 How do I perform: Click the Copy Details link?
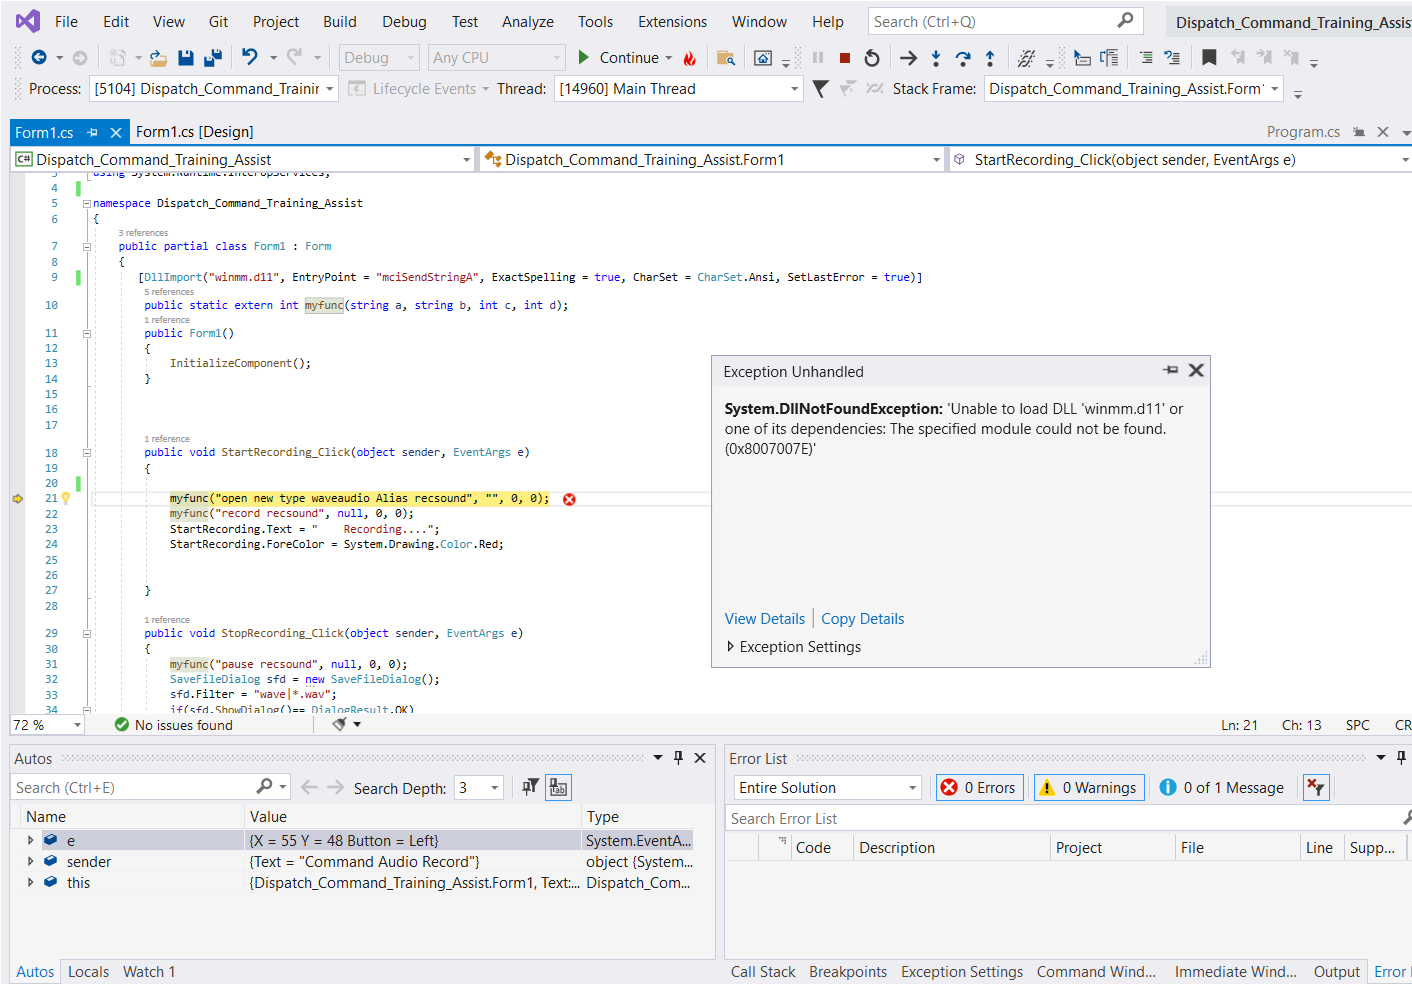[x=863, y=619]
